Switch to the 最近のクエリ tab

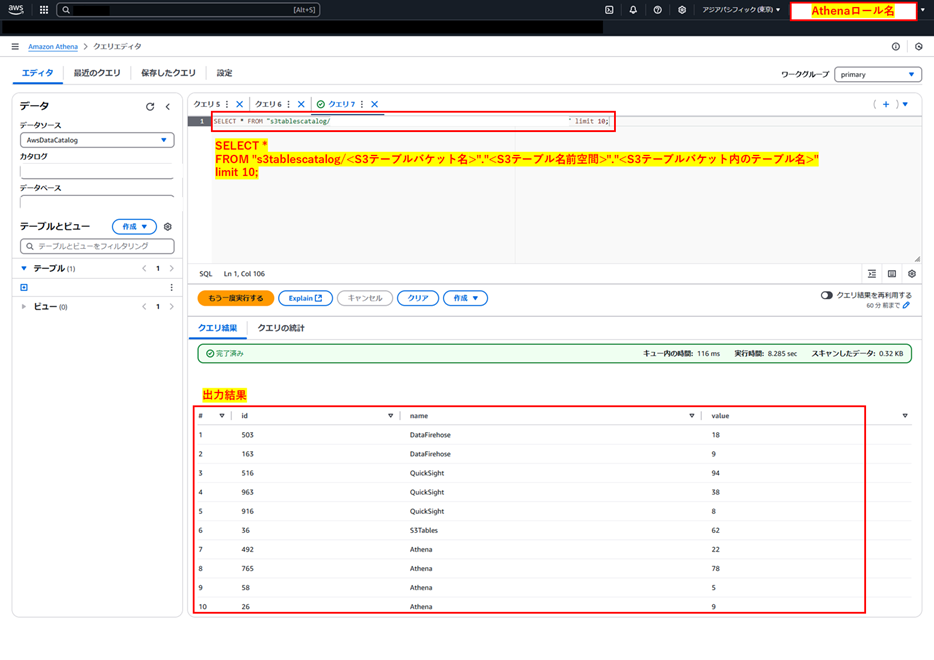(x=95, y=72)
